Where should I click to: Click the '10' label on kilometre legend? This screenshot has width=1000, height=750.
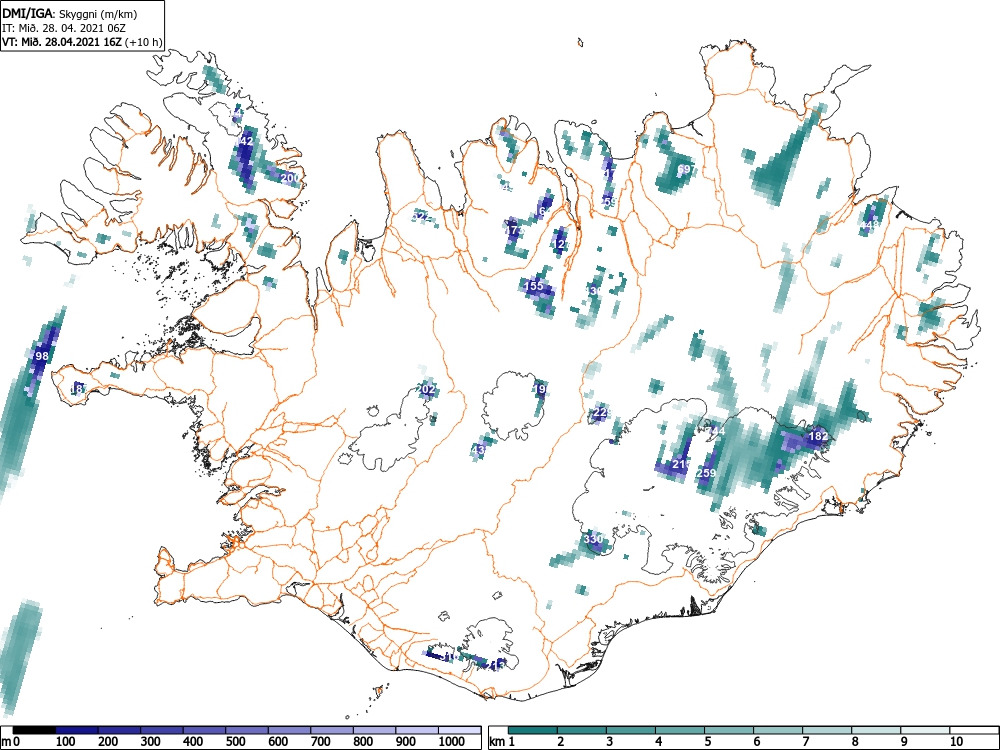[x=955, y=742]
